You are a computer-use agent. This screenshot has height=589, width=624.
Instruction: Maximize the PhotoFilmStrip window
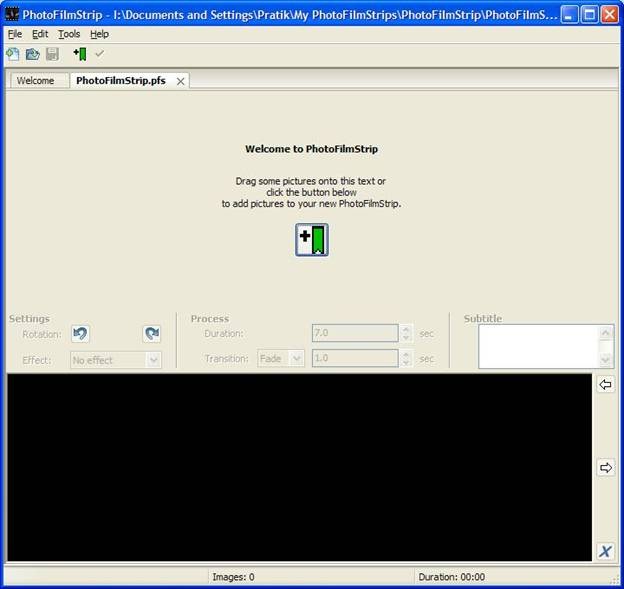click(x=590, y=15)
